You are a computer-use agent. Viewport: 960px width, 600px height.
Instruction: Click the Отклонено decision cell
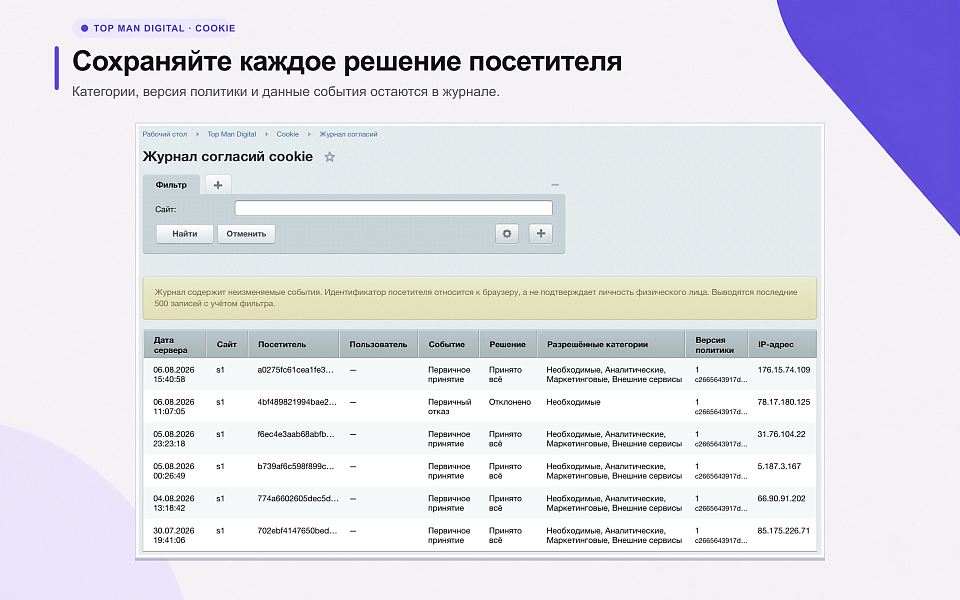(510, 402)
